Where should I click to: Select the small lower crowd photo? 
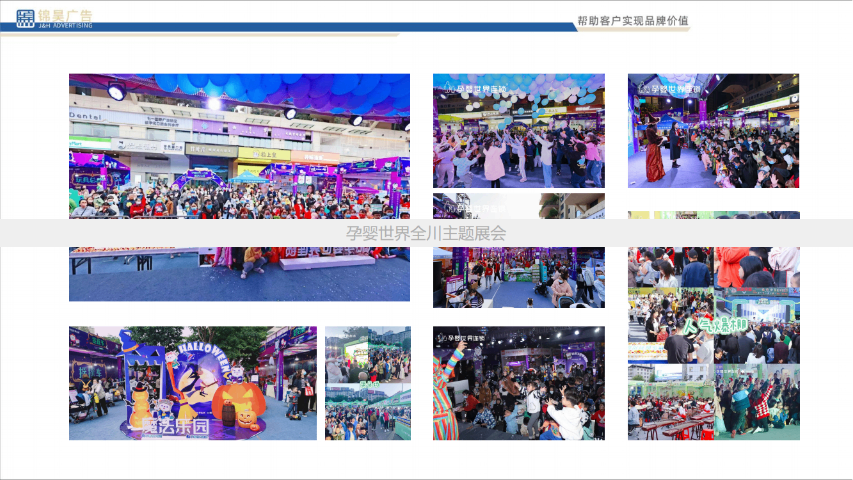point(367,412)
